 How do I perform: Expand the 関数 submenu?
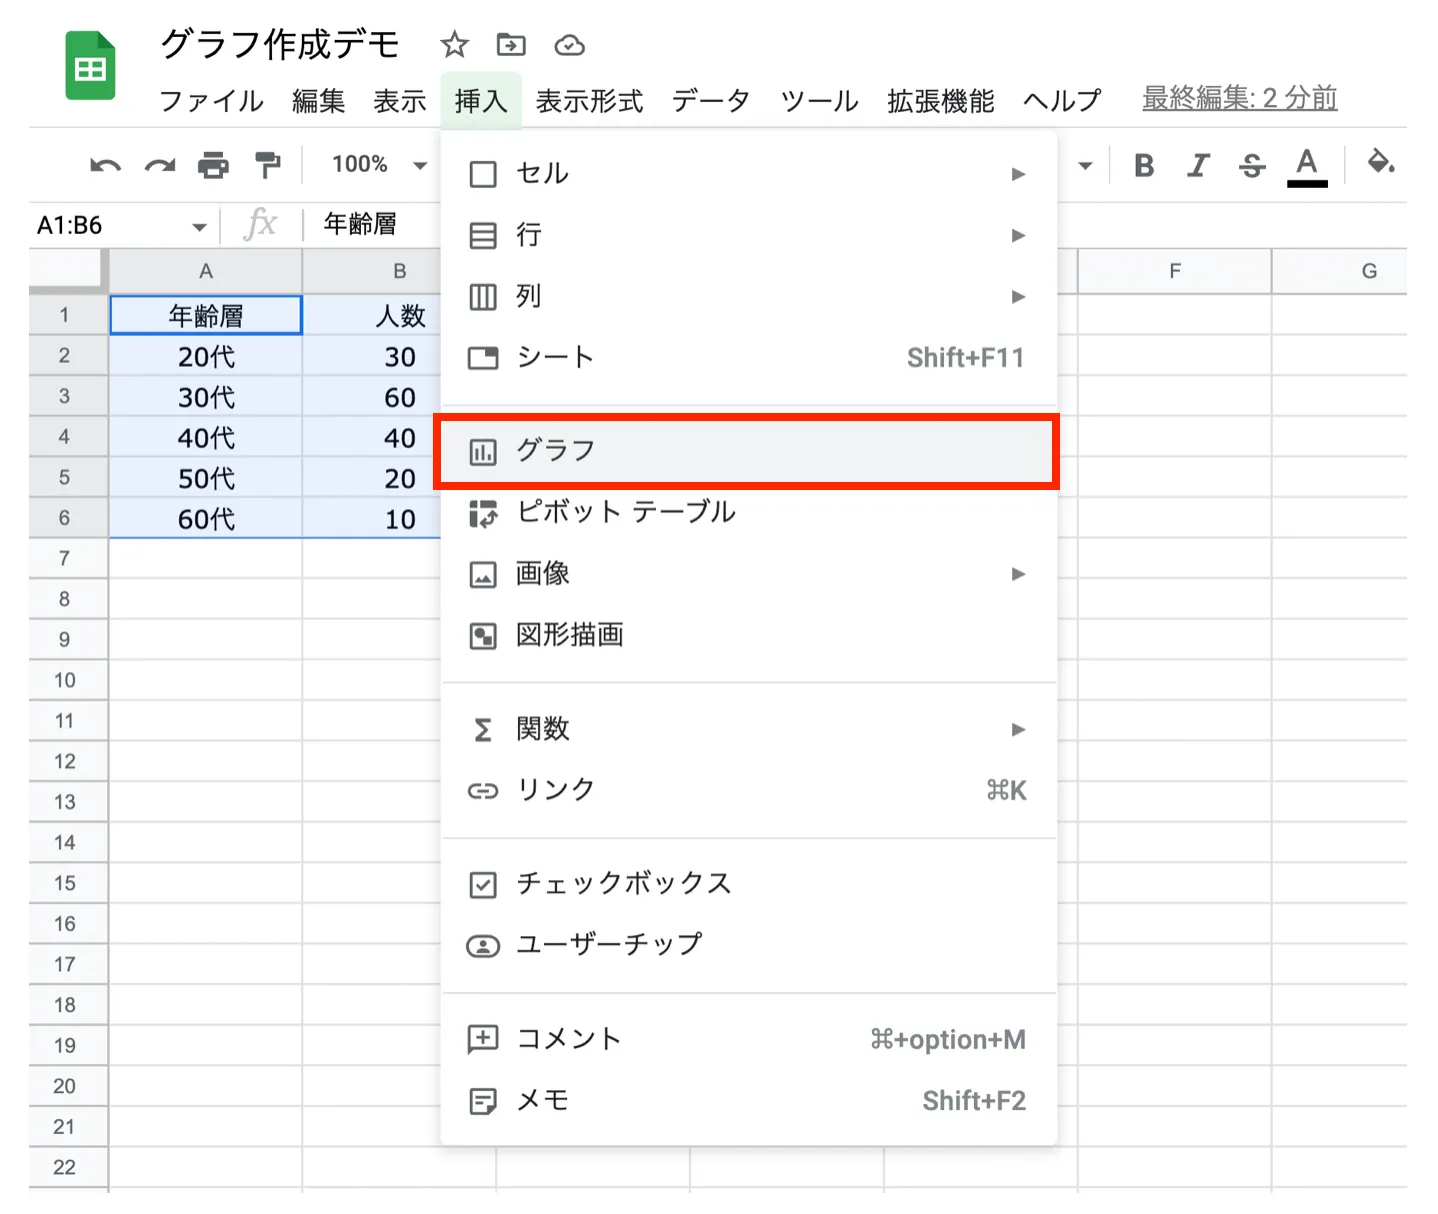click(748, 729)
